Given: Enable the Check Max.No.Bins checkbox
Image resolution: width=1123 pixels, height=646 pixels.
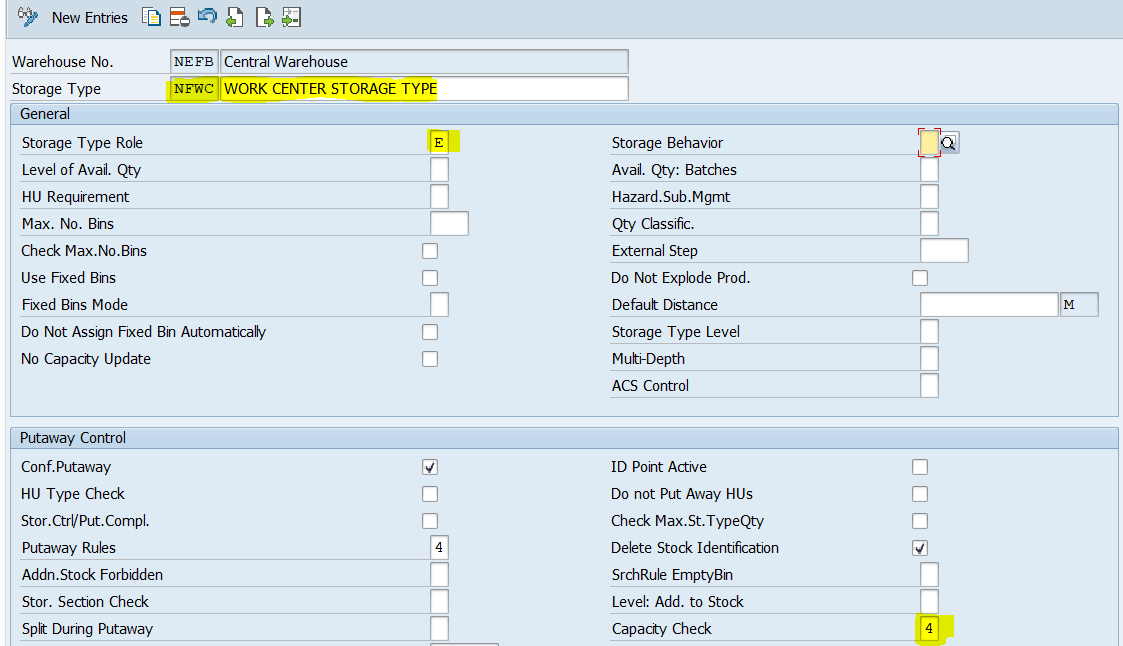Looking at the screenshot, I should pos(430,251).
